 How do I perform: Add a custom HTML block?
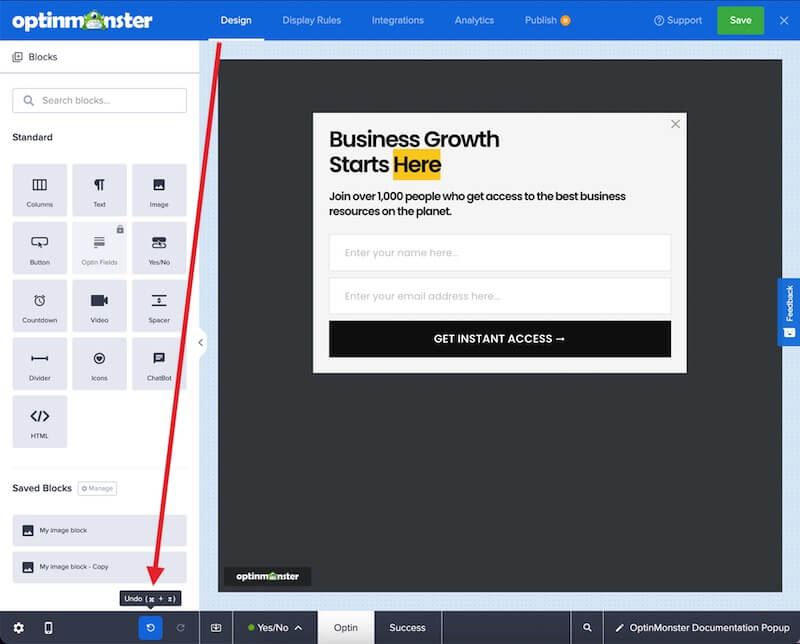click(40, 422)
